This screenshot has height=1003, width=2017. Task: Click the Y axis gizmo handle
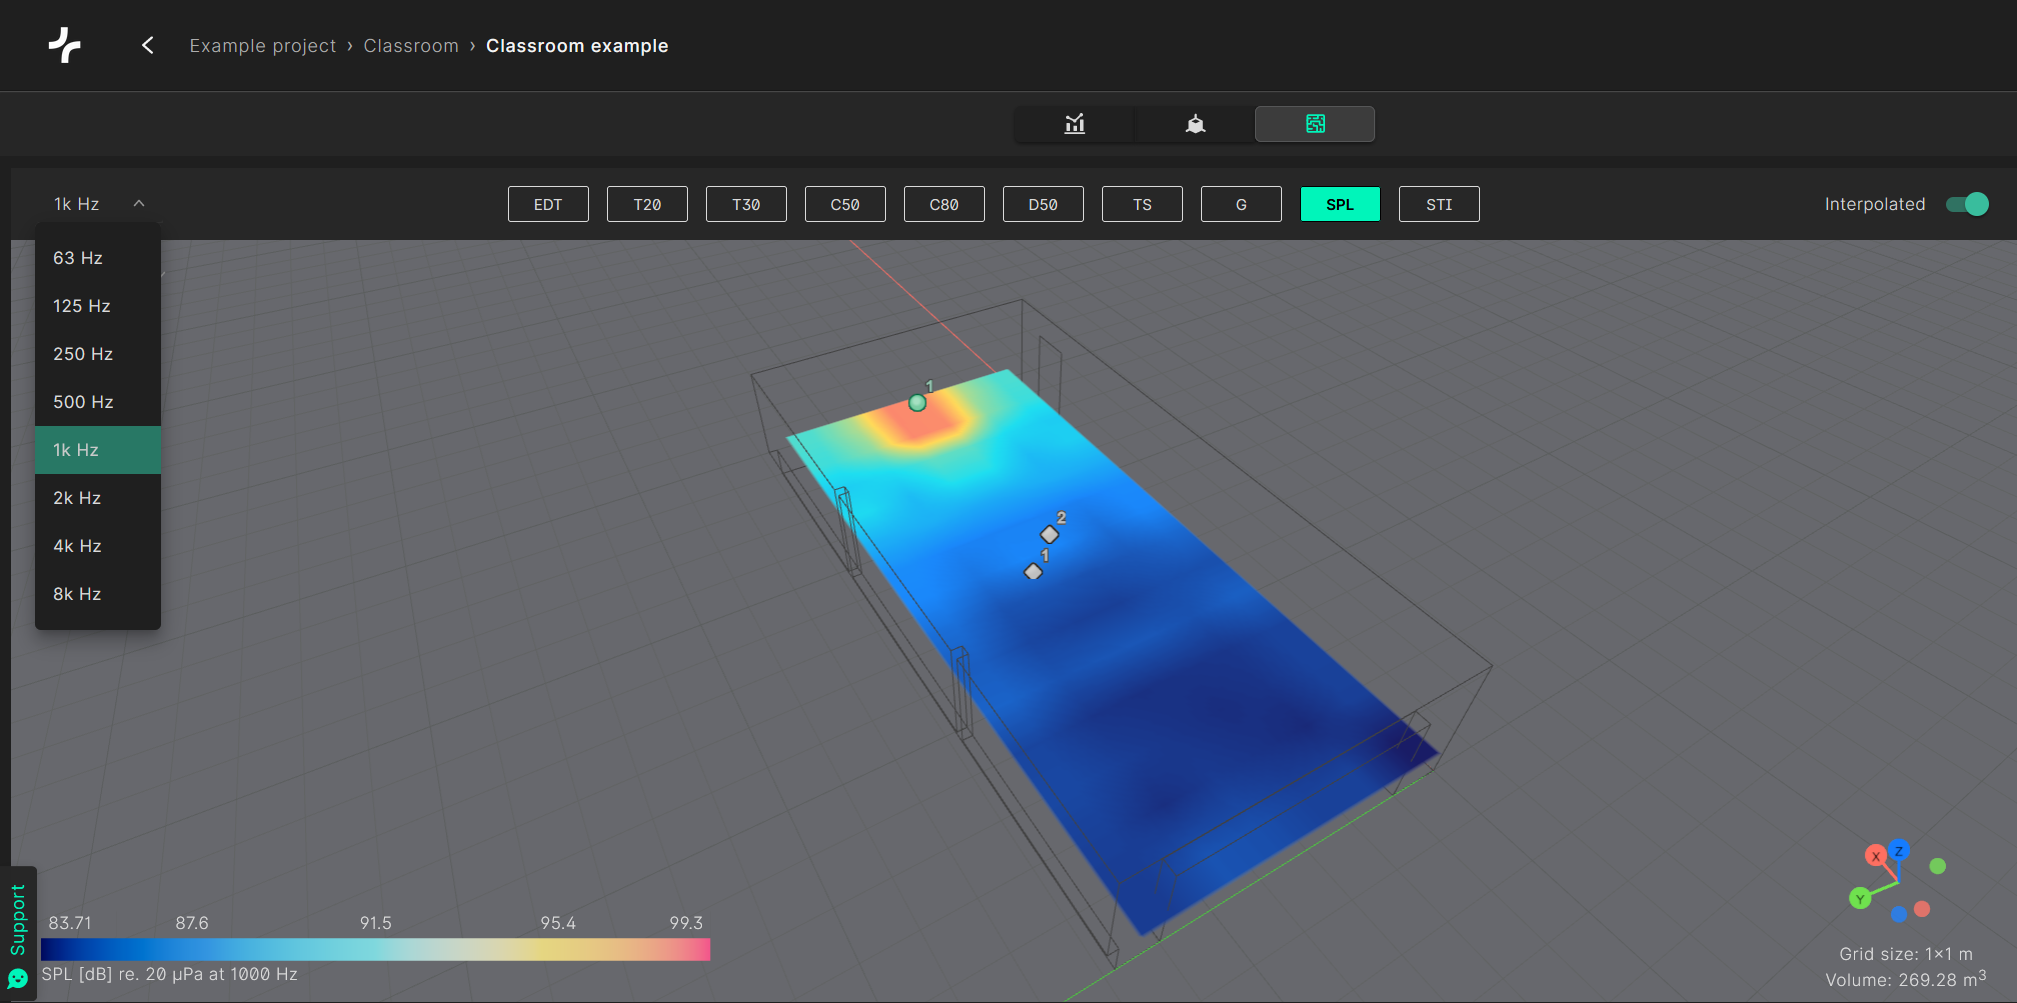click(x=1860, y=898)
